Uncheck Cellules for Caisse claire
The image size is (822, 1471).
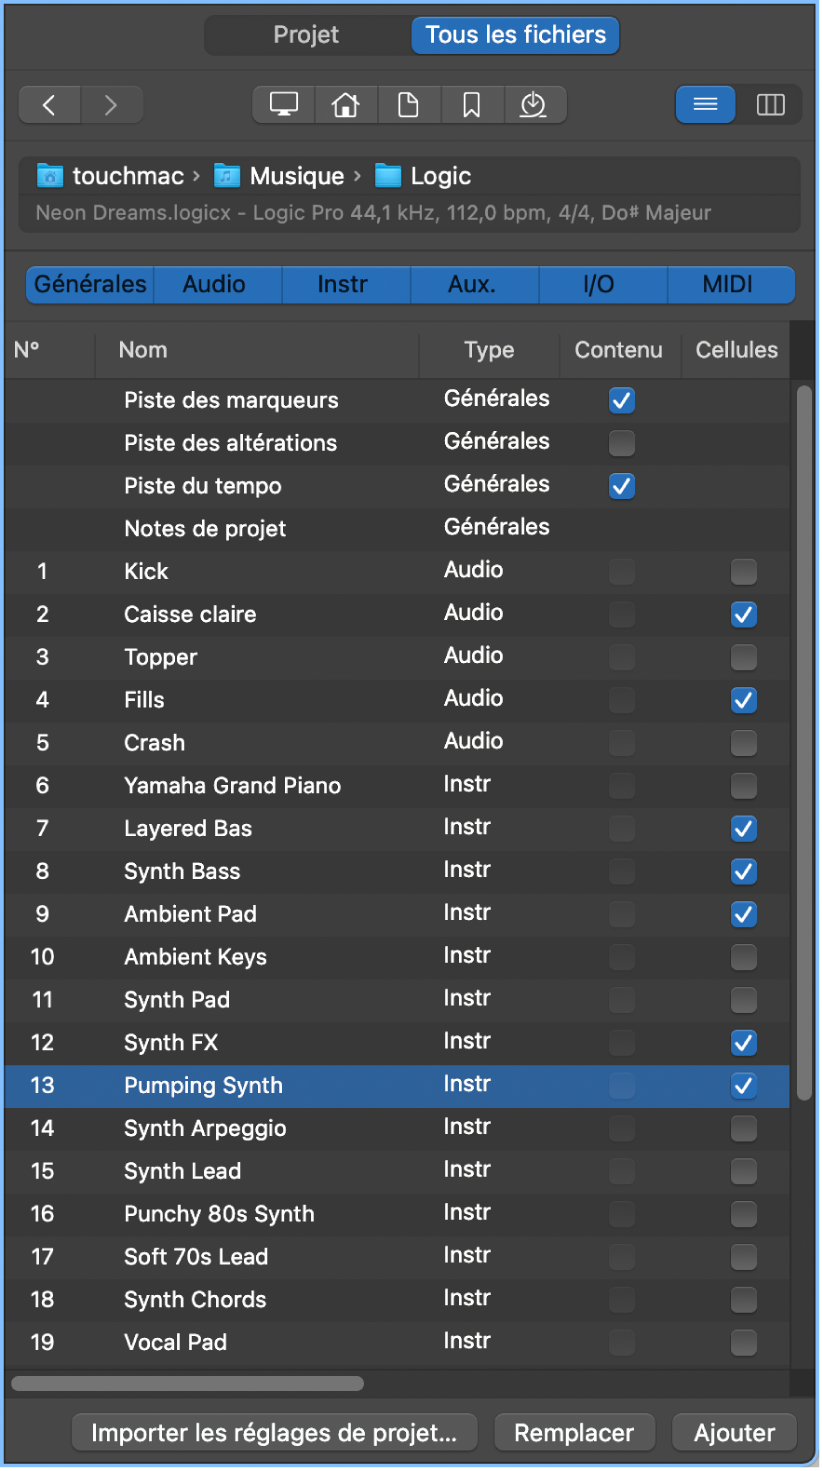743,615
